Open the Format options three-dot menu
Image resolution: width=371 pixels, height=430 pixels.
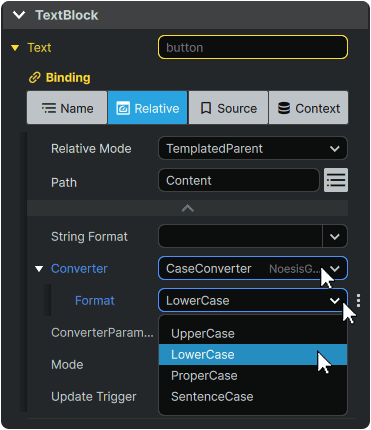[358, 300]
